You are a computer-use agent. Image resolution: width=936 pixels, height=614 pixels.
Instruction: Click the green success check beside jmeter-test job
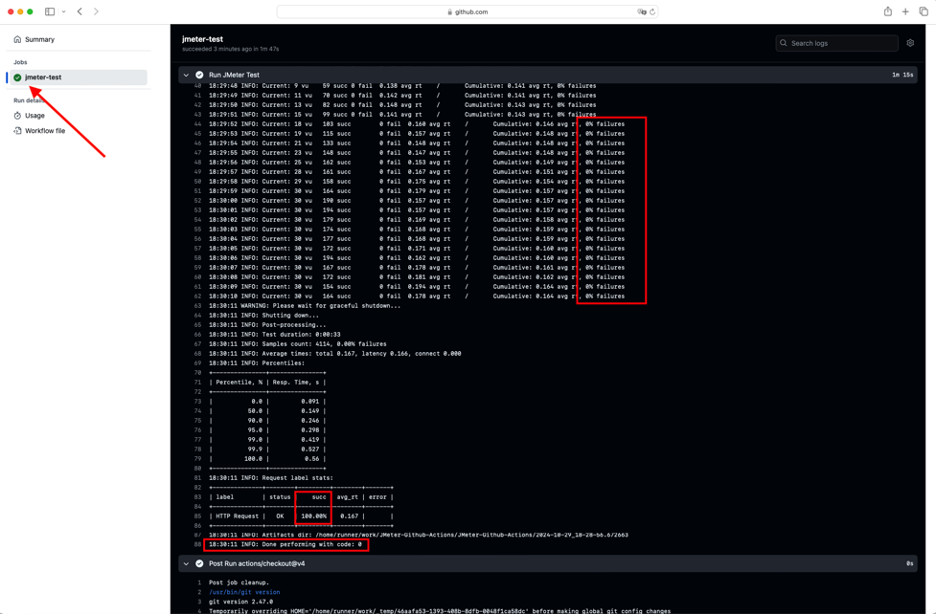tap(17, 78)
